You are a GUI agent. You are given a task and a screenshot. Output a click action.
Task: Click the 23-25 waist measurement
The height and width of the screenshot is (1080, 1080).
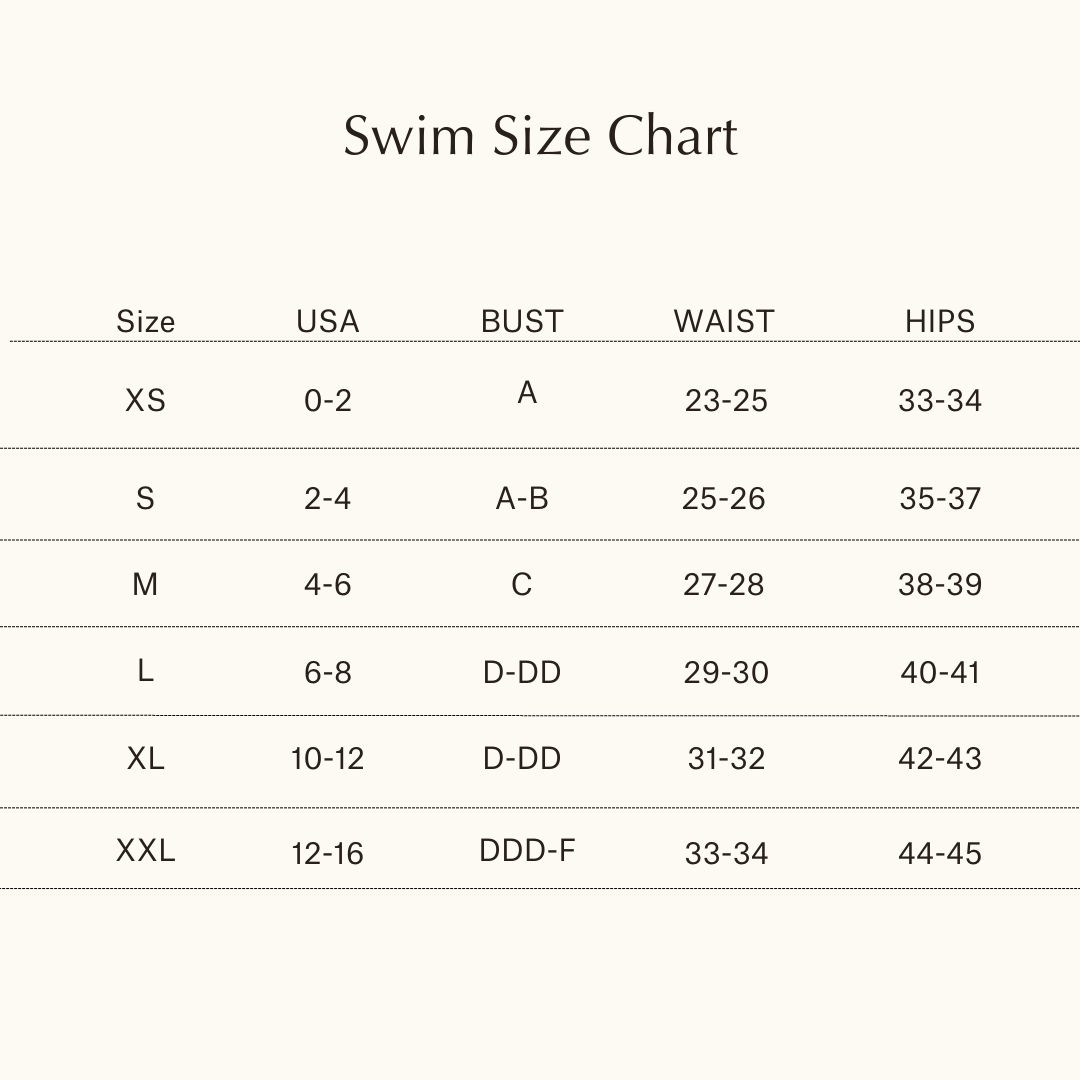(x=726, y=400)
